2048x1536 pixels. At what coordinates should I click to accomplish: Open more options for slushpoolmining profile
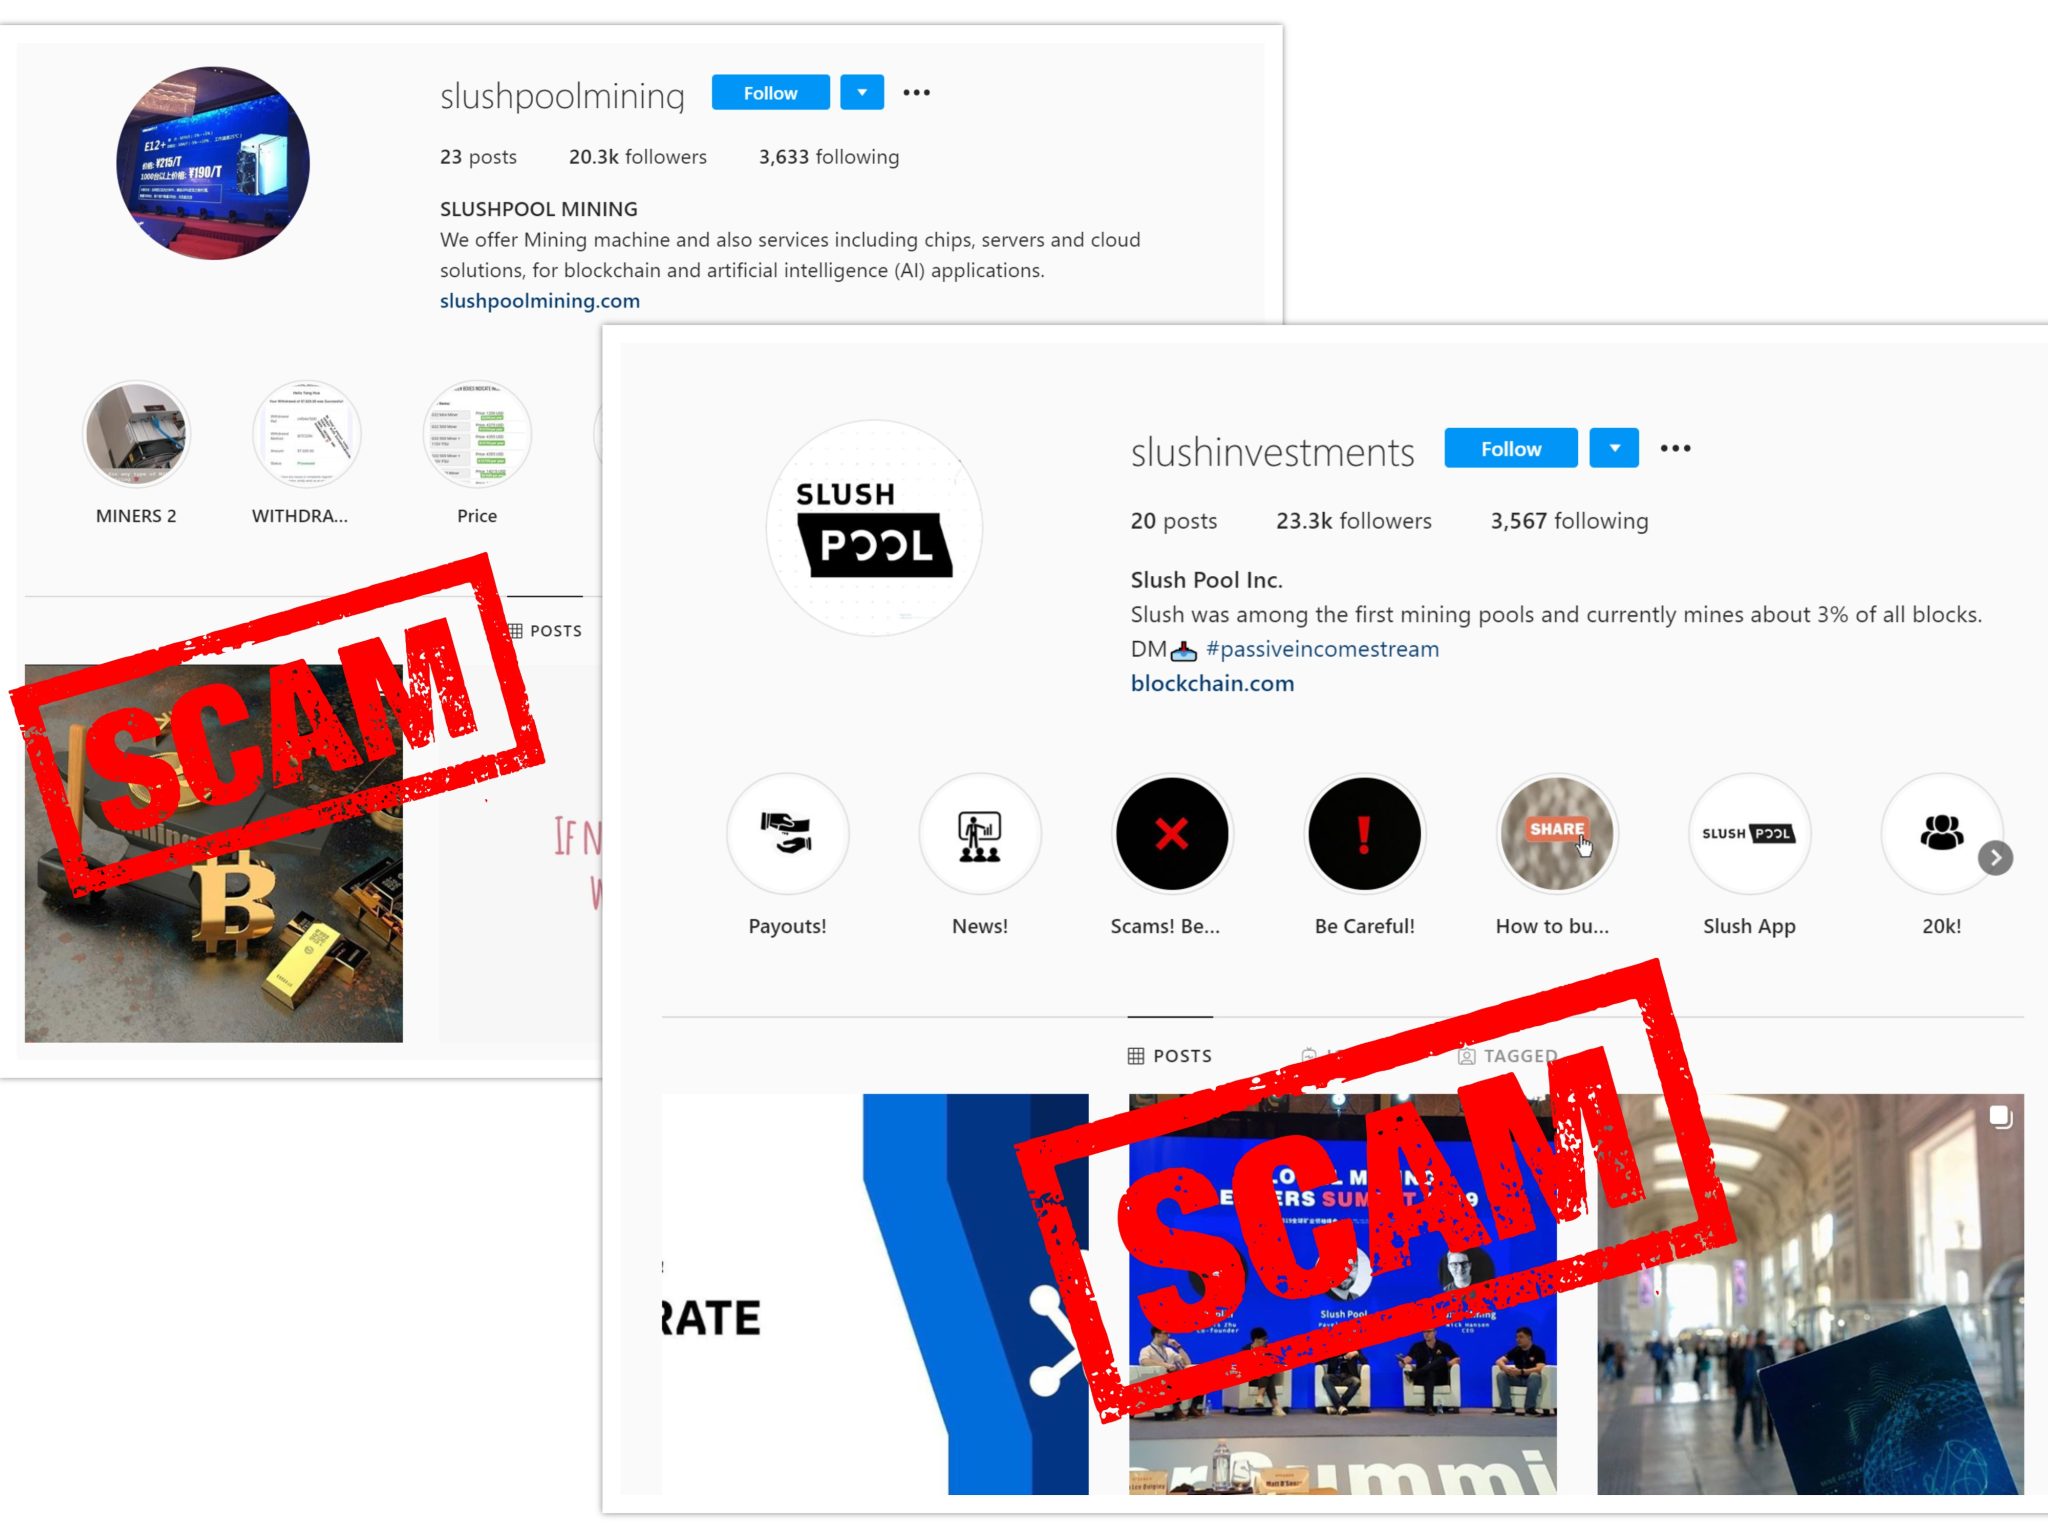click(x=916, y=92)
